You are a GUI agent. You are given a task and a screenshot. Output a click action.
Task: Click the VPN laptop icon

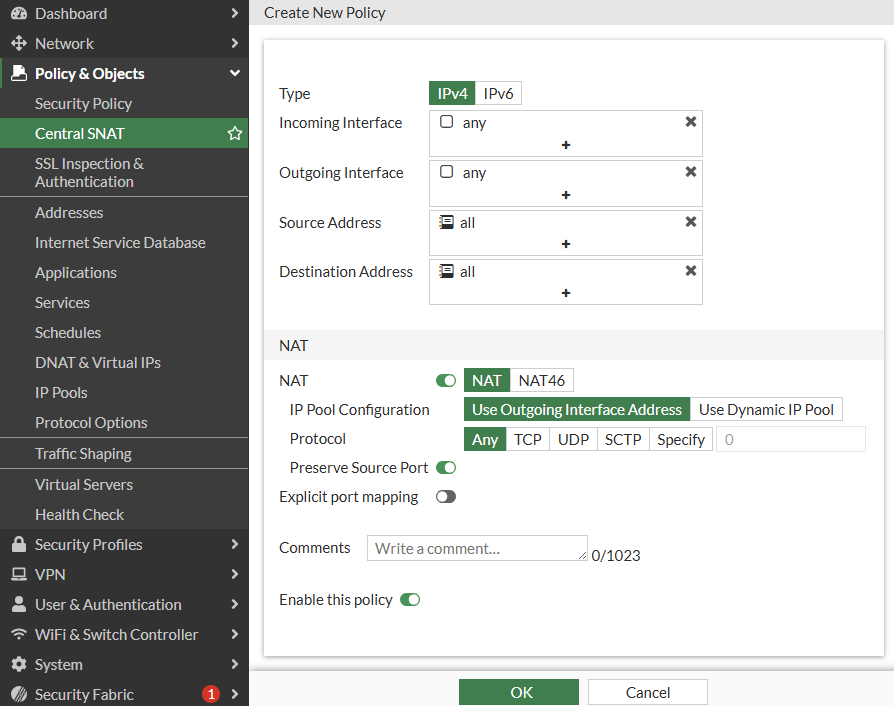19,574
